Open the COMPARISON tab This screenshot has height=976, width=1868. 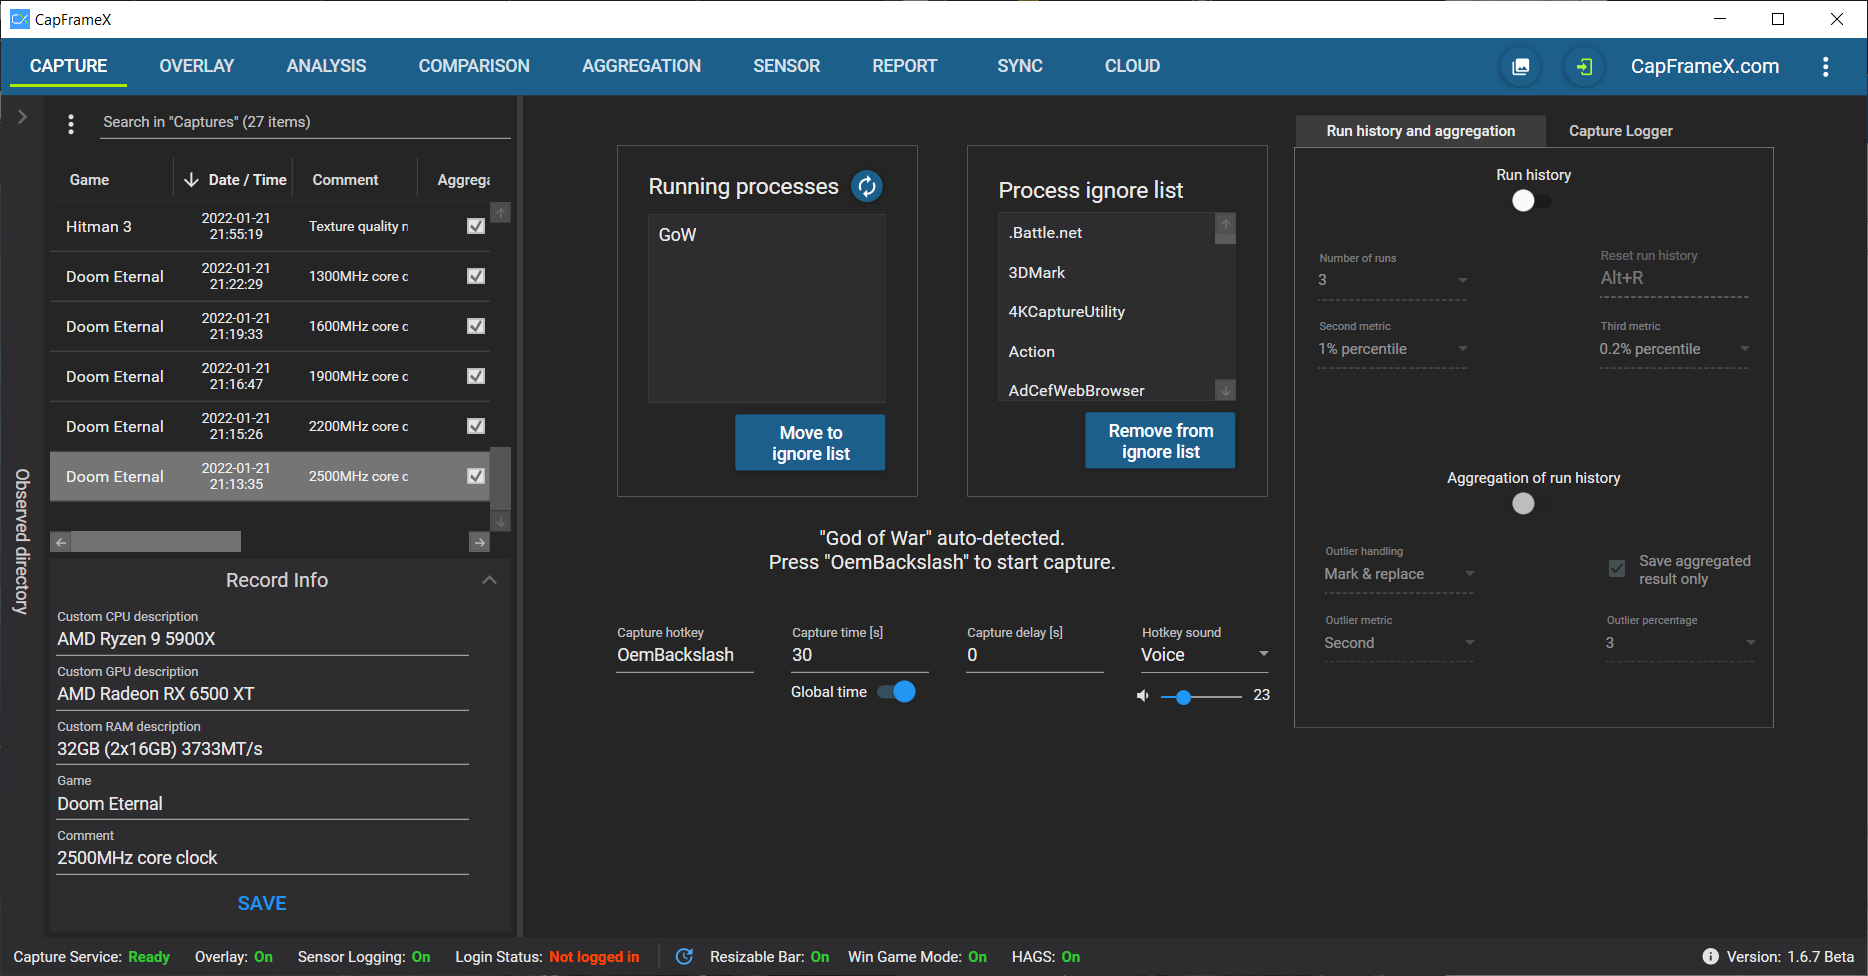[x=474, y=66]
